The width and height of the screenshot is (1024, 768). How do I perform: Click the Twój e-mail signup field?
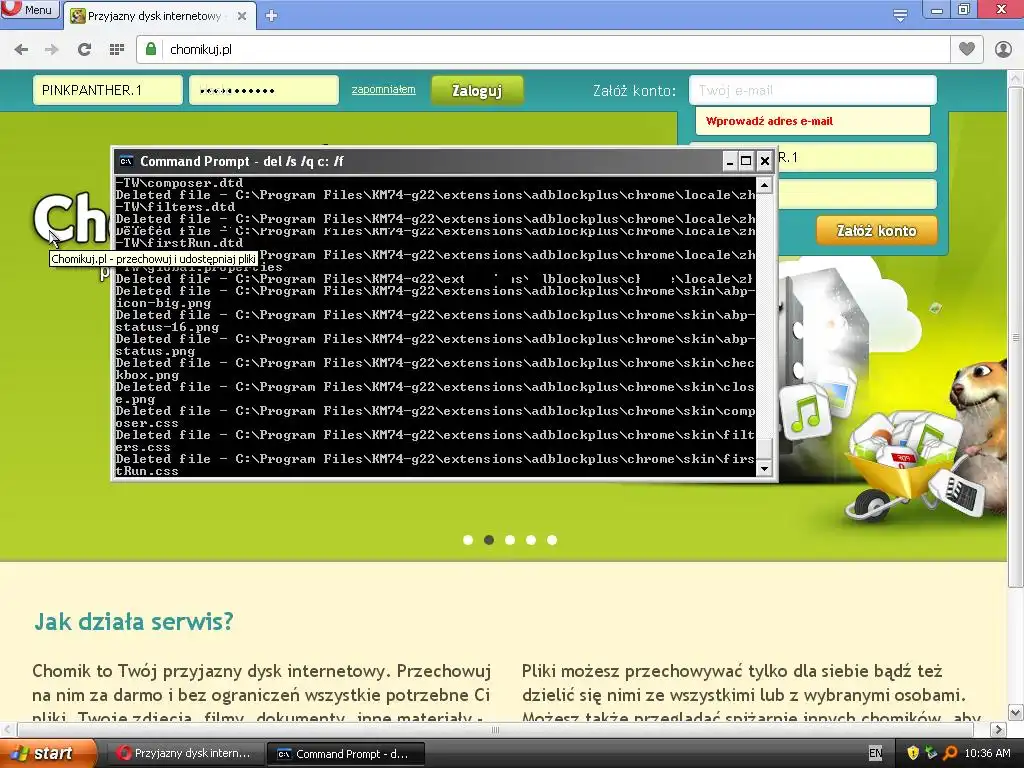812,90
